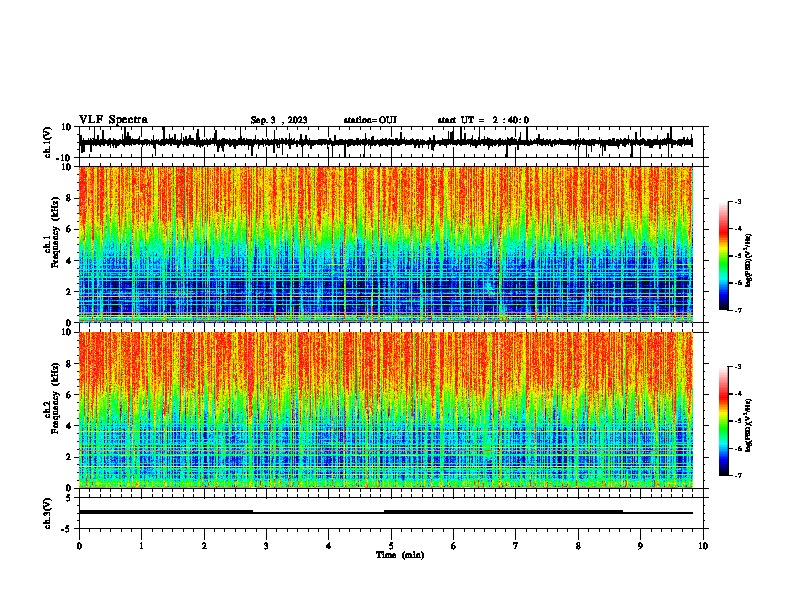Click the "6" kHz tick on ch.1 frequency axis

[x=69, y=229]
